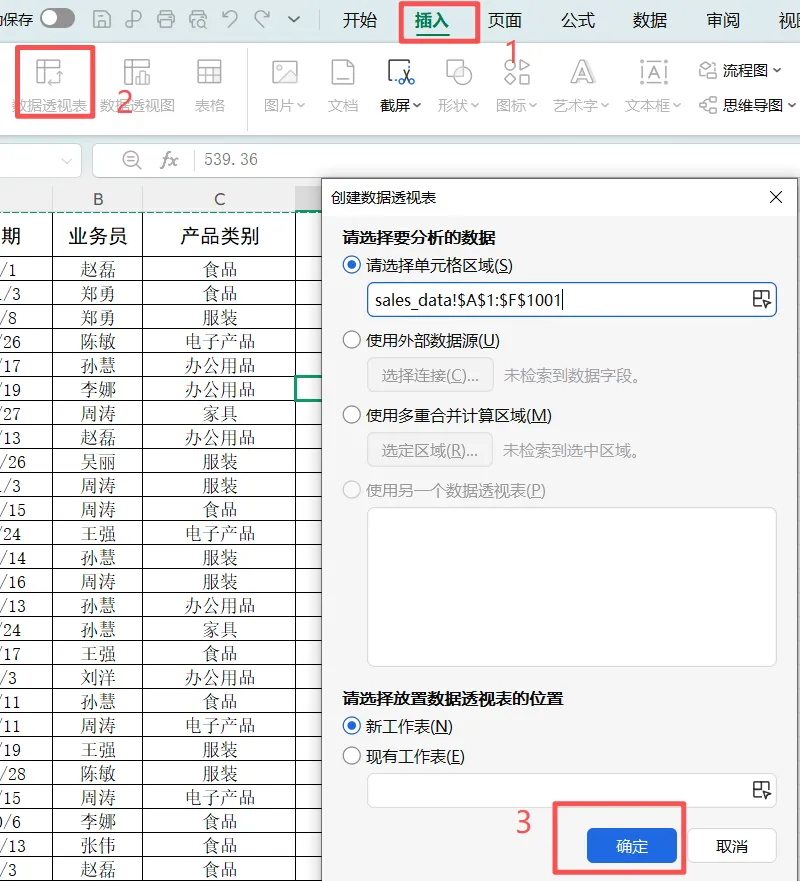Expand the quick access toolbar chevron

294,20
